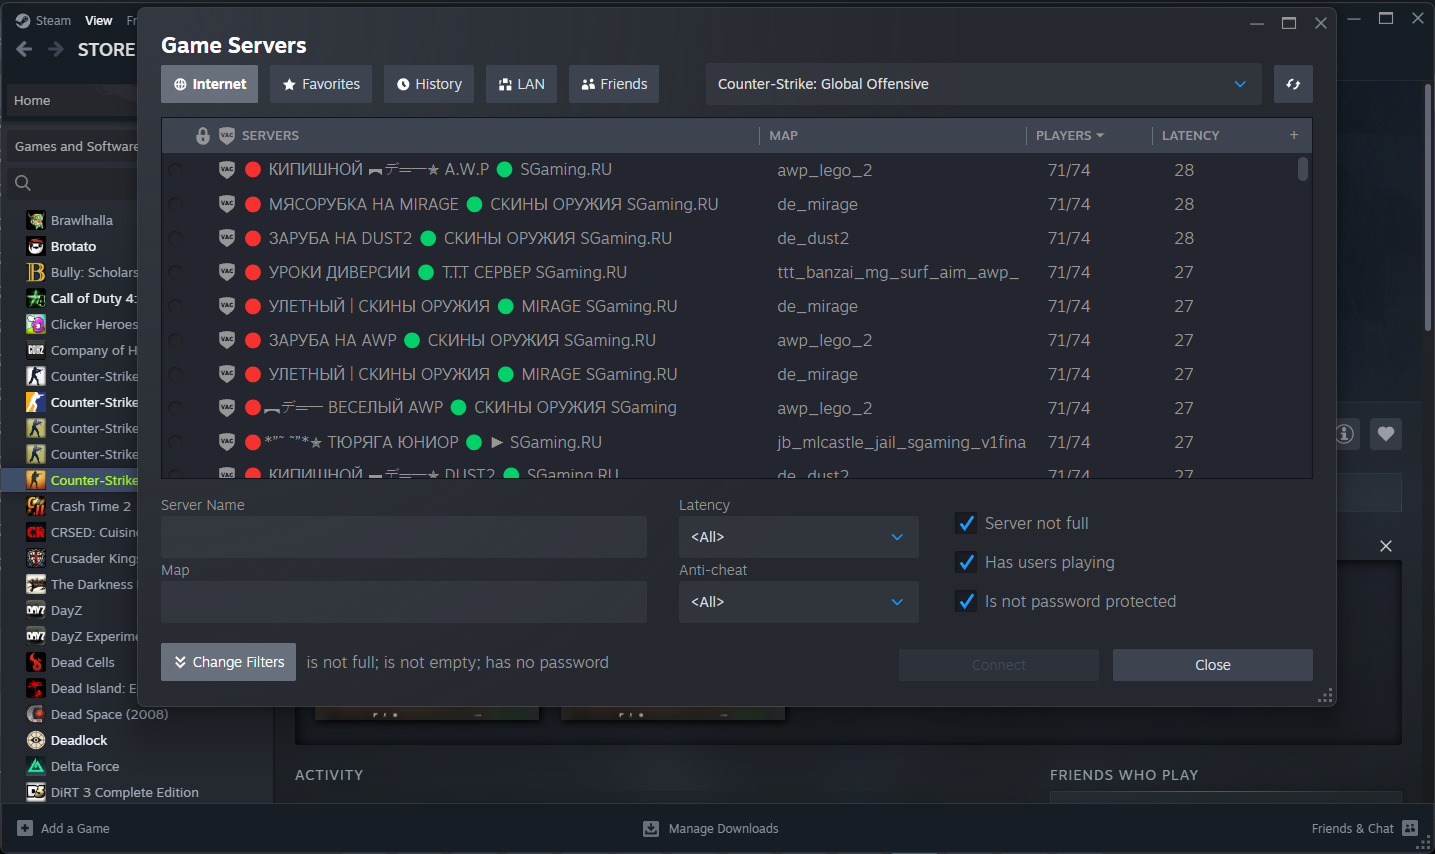
Task: Click the password lock column header icon
Action: pyautogui.click(x=203, y=136)
